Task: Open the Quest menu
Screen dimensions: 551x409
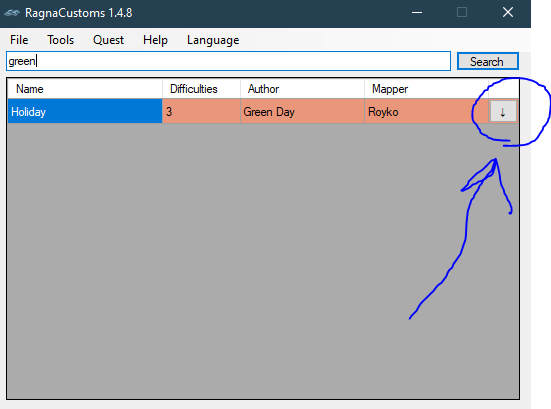Action: tap(108, 40)
